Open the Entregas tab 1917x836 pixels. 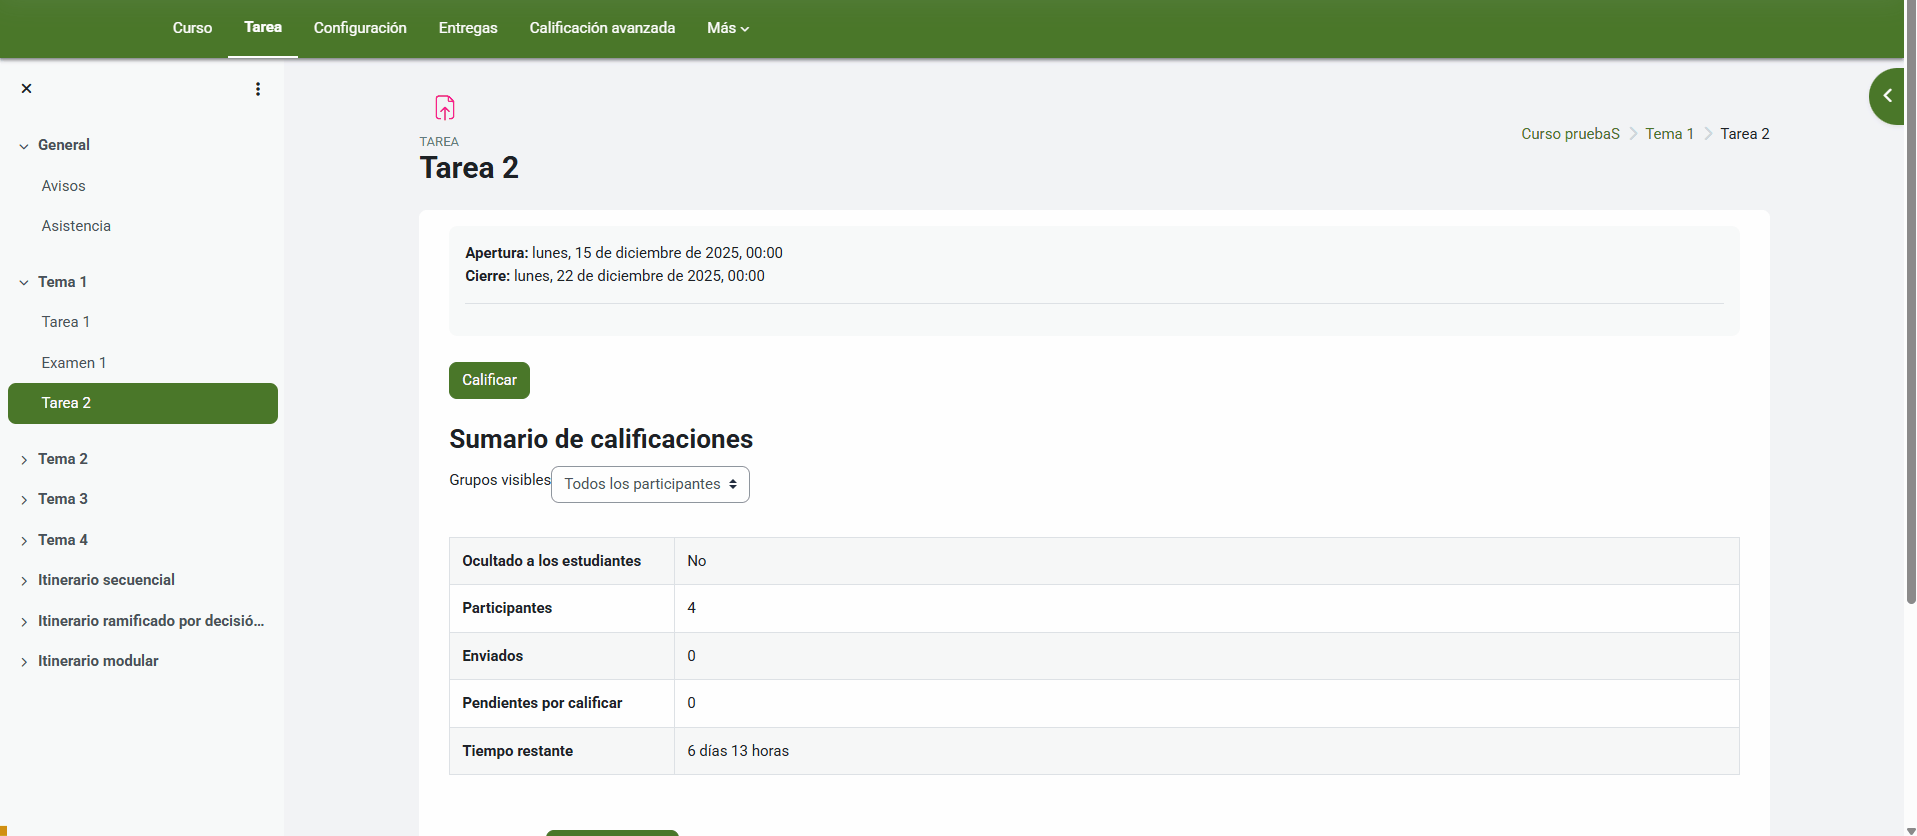click(x=468, y=28)
